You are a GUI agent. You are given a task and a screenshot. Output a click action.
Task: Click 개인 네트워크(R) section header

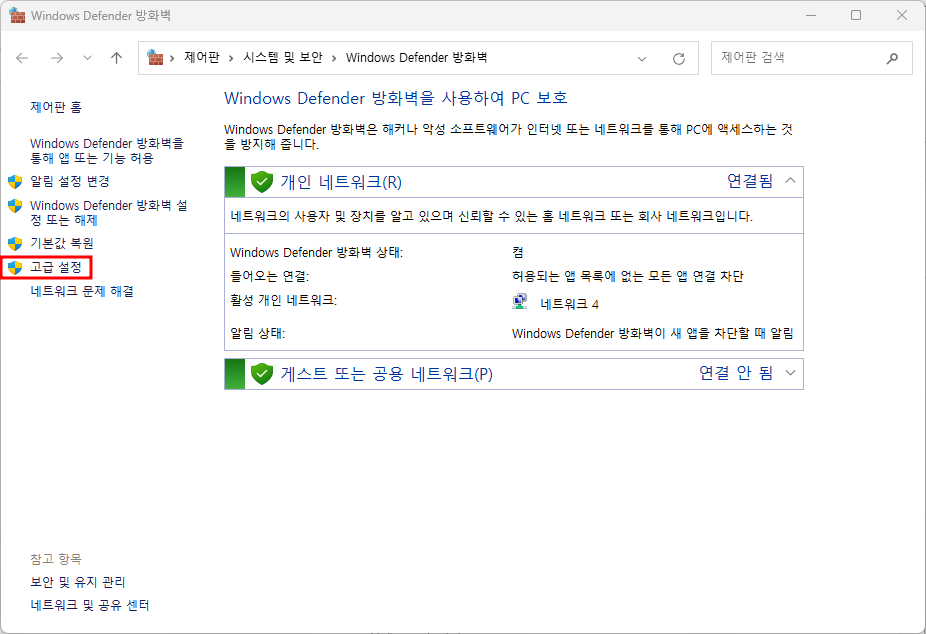pyautogui.click(x=514, y=182)
